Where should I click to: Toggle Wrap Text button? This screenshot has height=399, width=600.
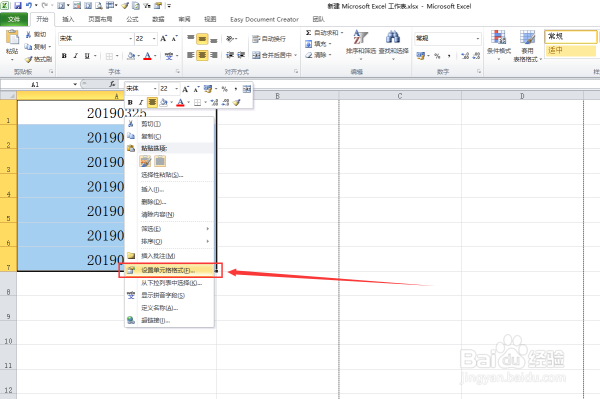pos(269,39)
